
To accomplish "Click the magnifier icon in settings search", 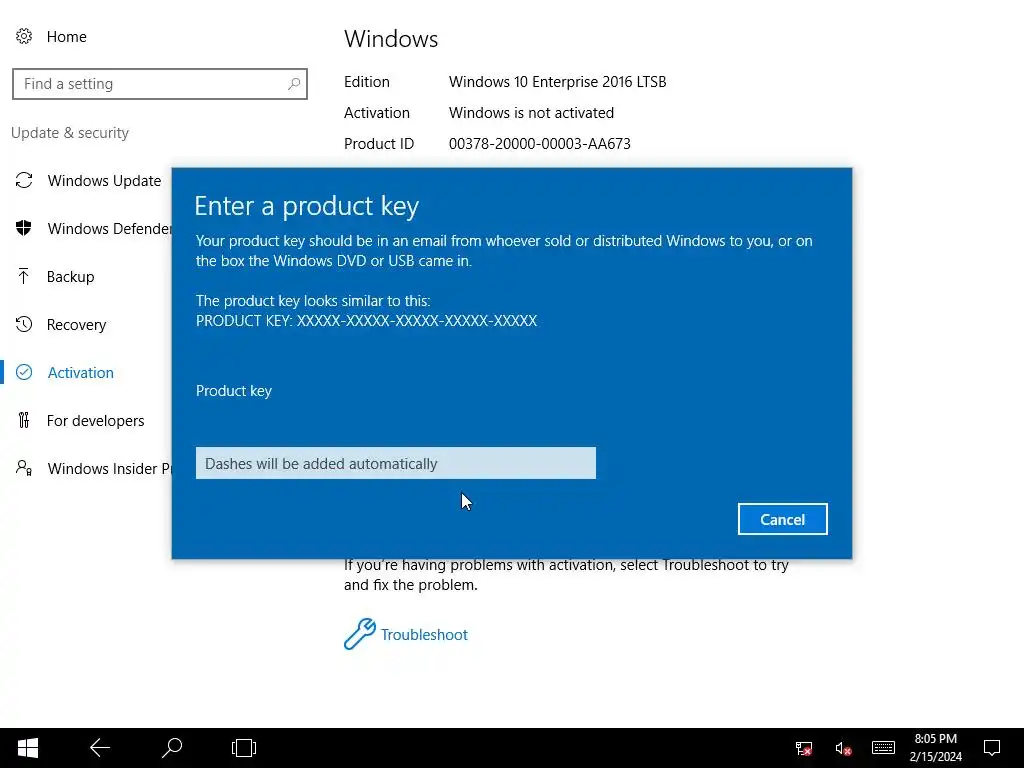I will pos(294,84).
